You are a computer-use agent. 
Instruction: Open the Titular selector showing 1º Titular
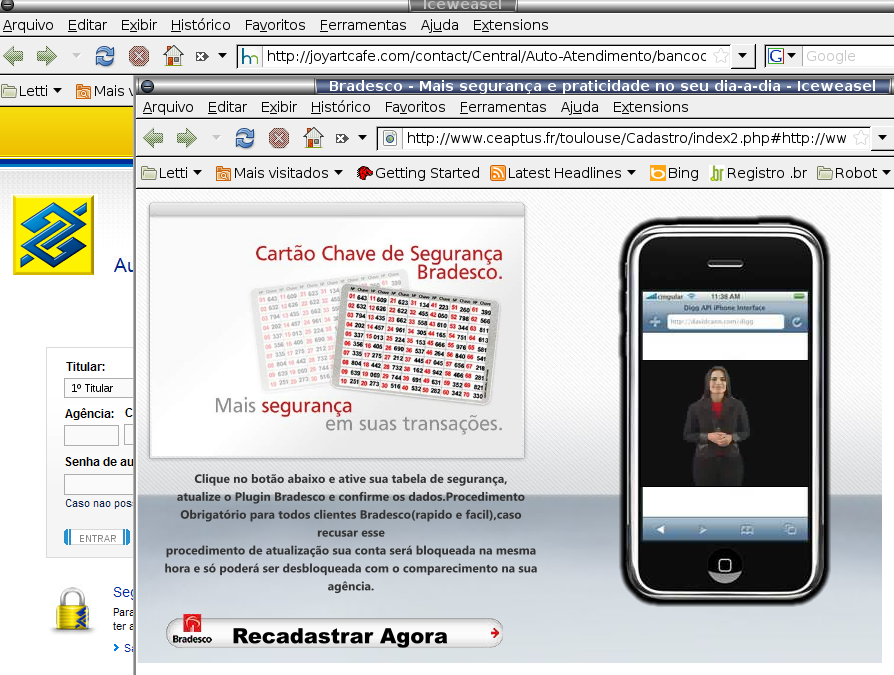[x=98, y=388]
